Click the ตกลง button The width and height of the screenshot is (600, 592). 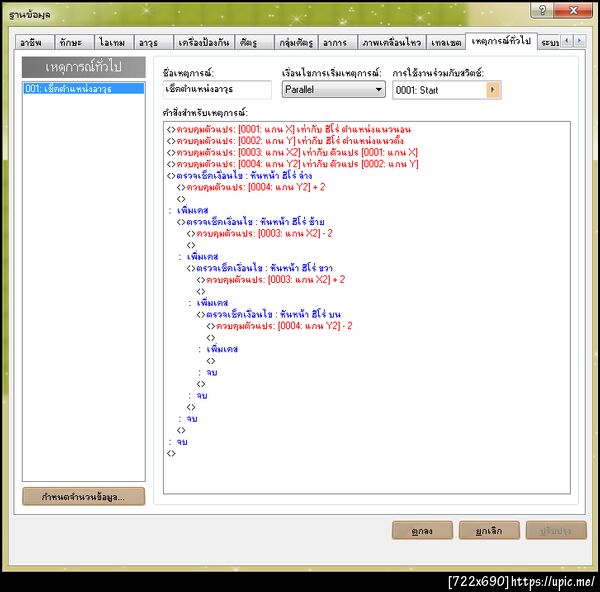pyautogui.click(x=422, y=530)
